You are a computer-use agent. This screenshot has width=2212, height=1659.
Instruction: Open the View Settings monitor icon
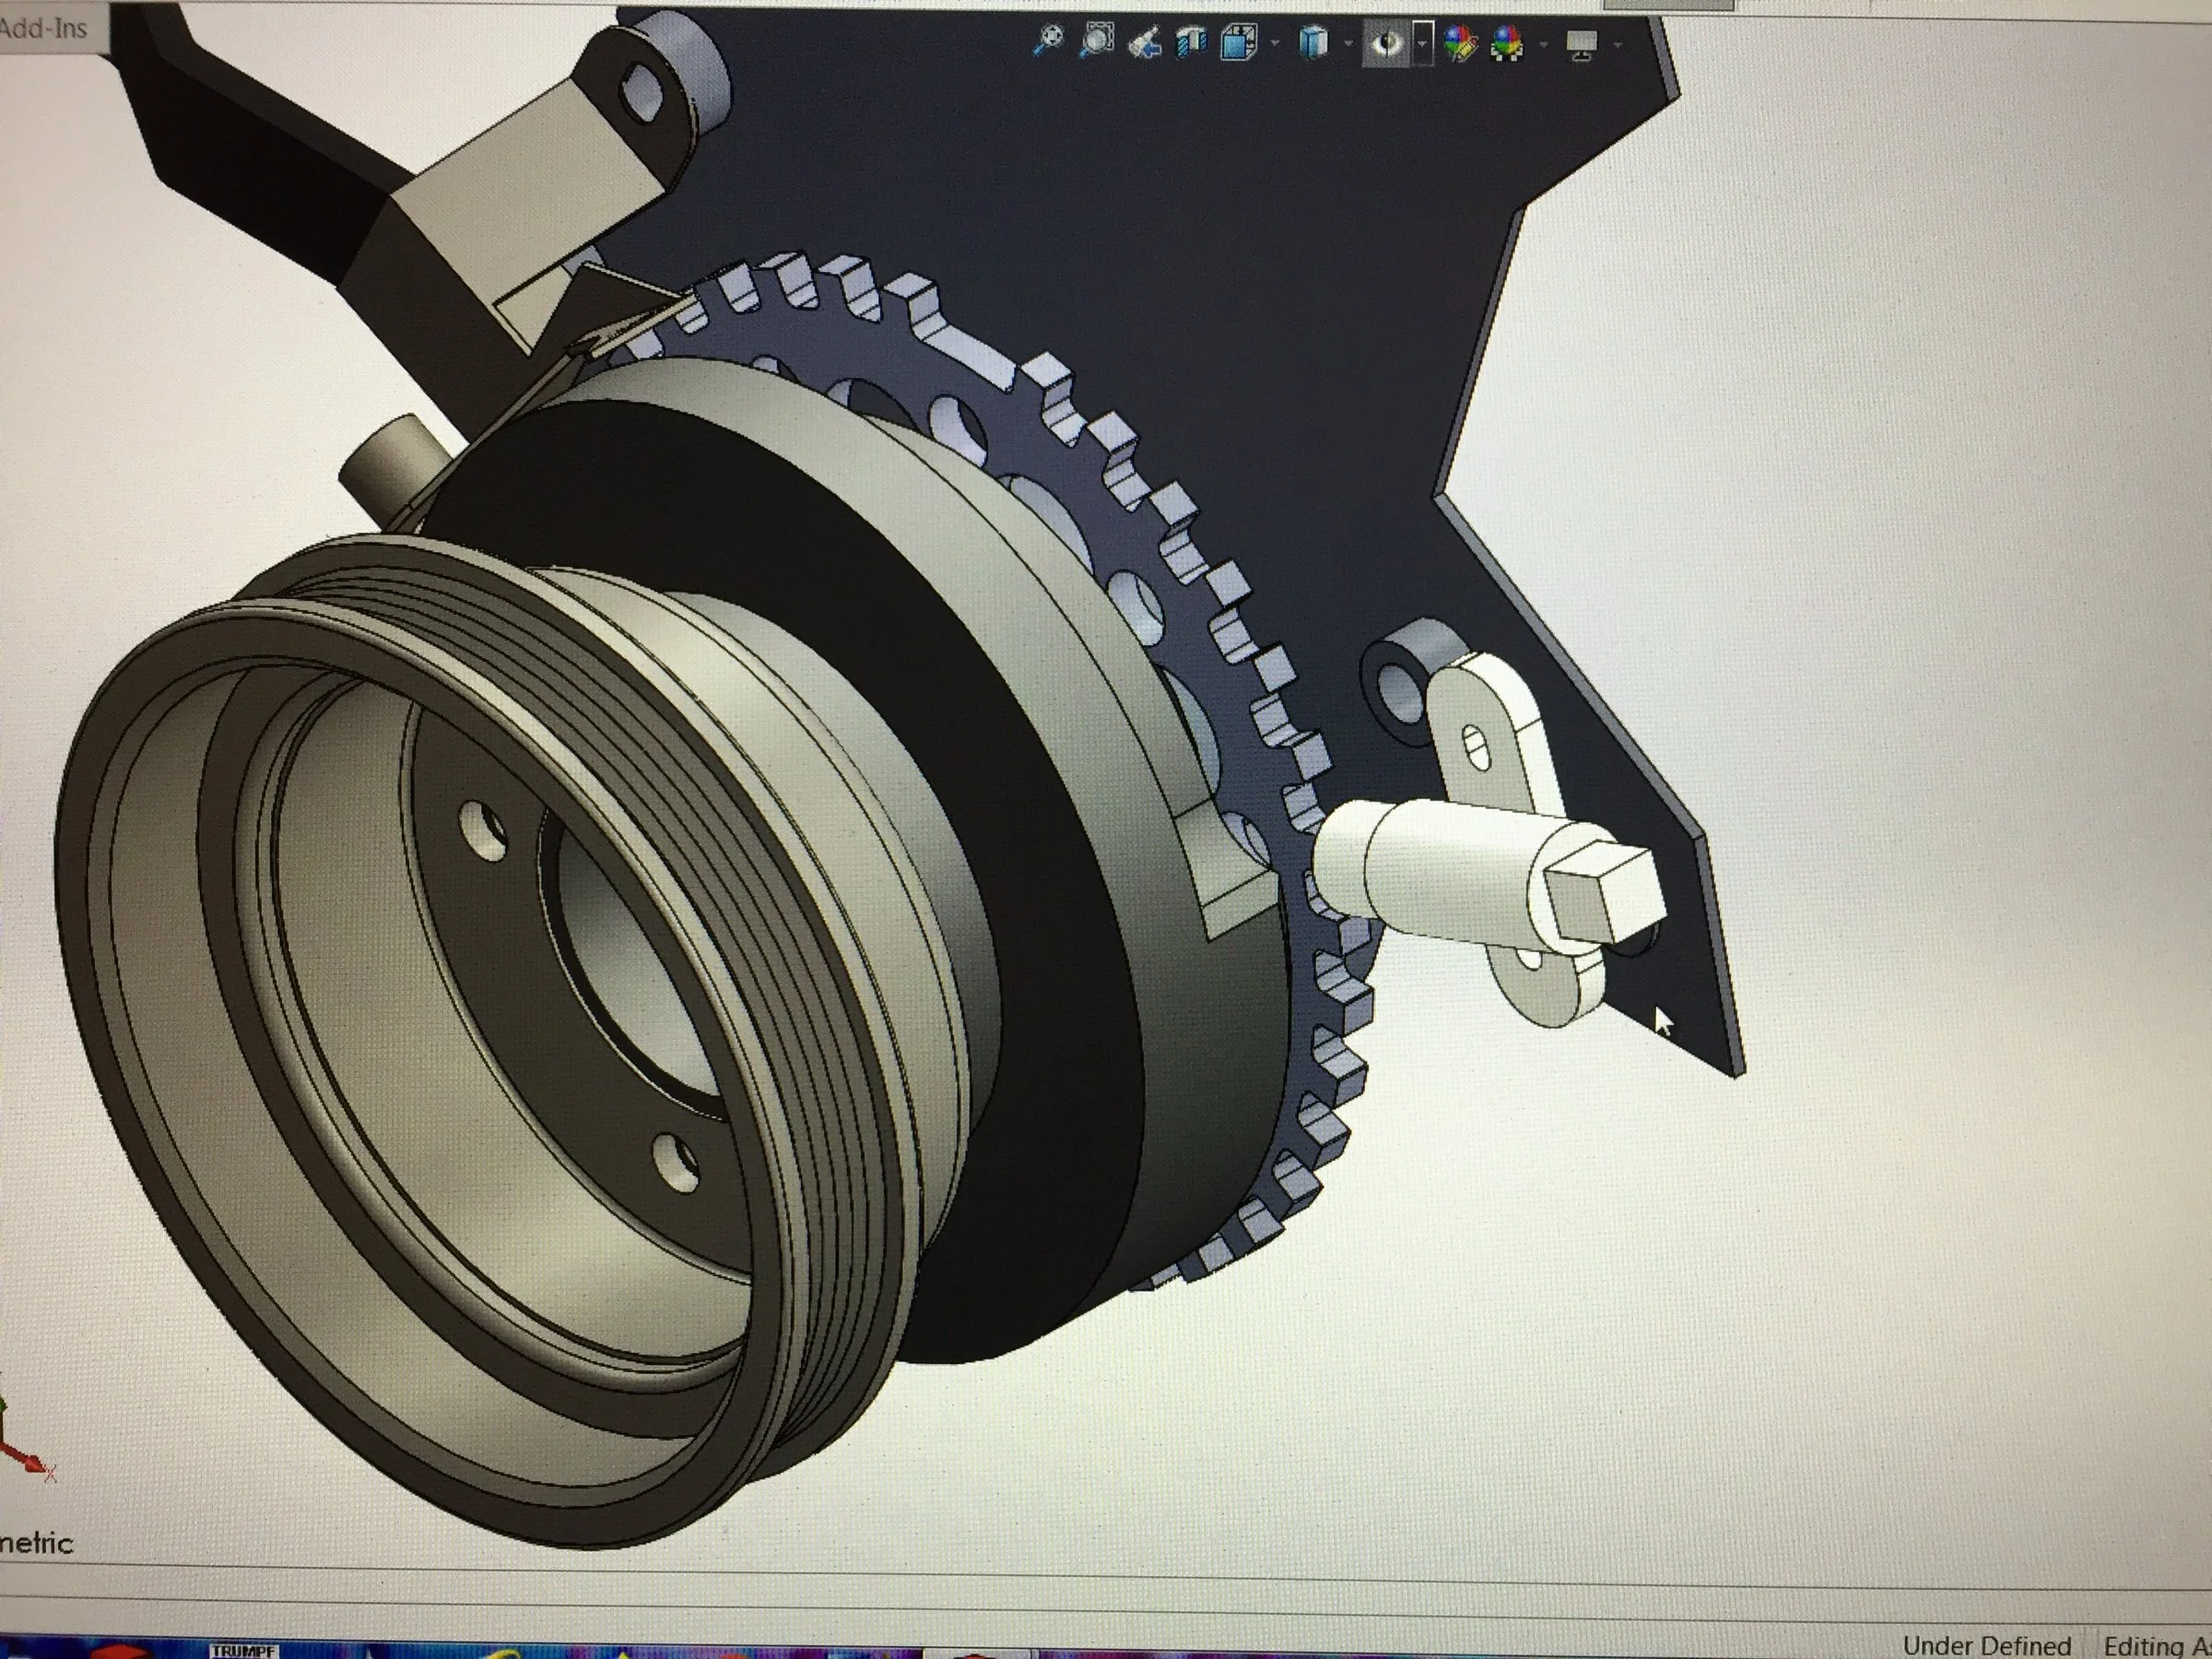pos(1582,45)
